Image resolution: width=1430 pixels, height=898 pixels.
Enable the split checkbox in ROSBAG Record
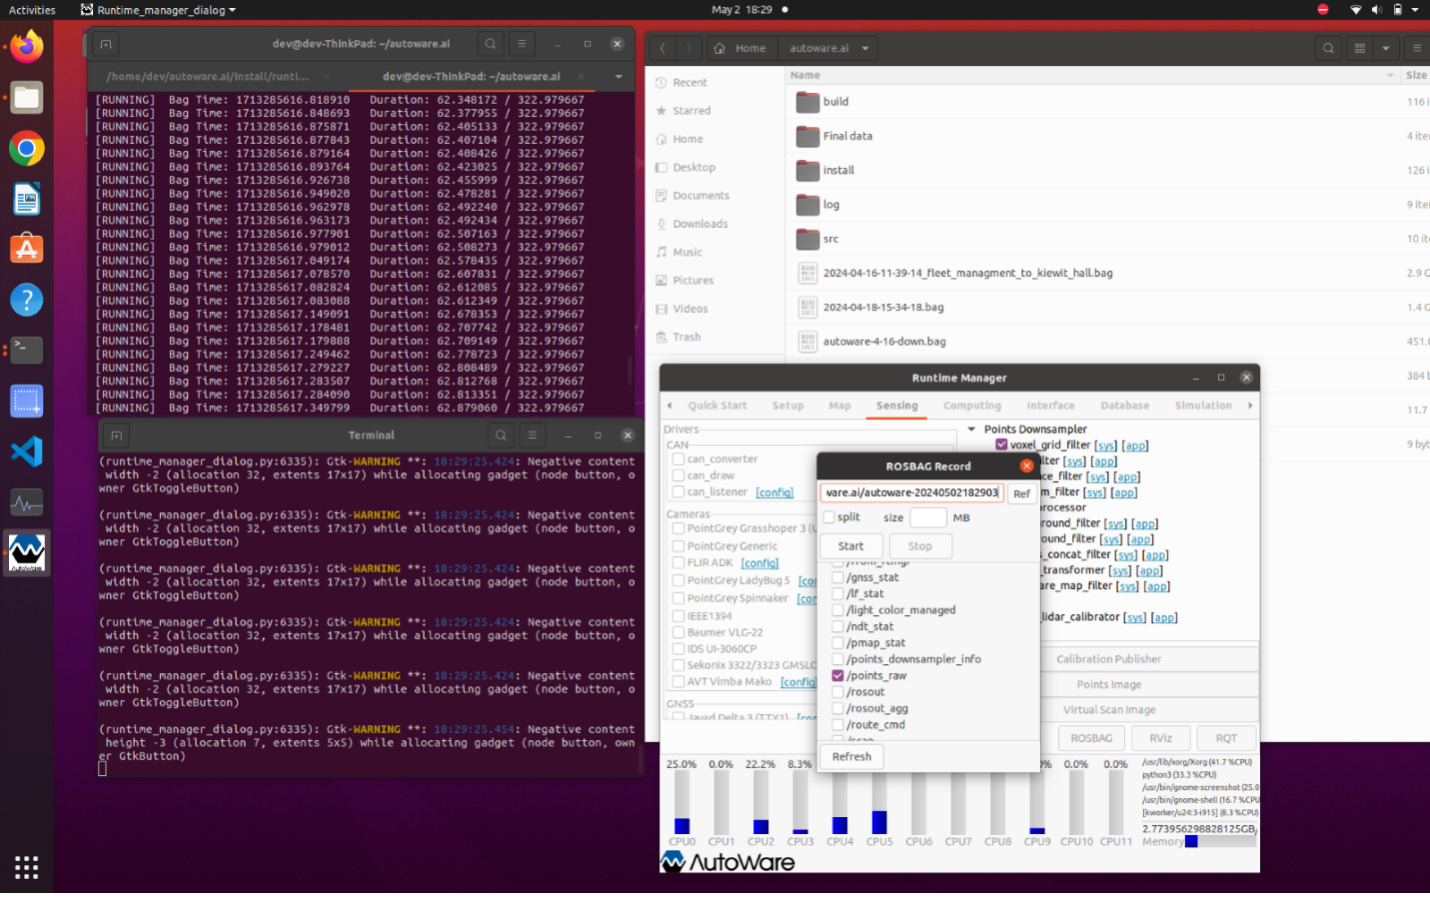[x=829, y=517]
